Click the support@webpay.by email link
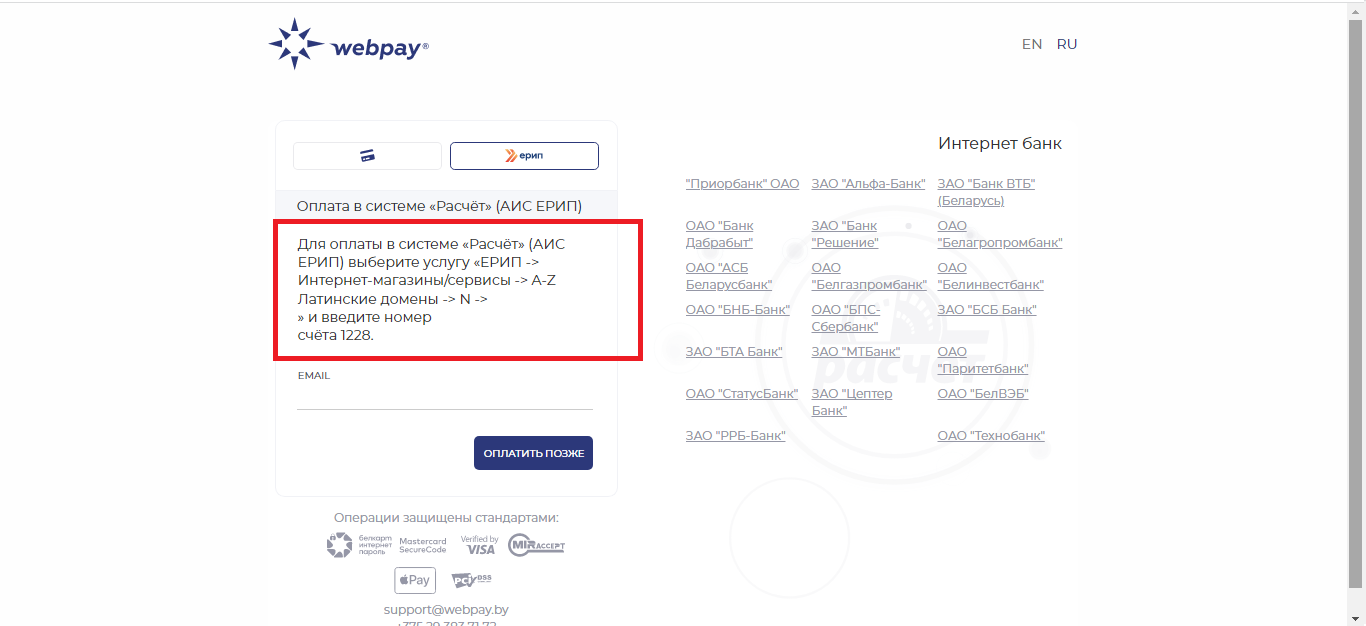The image size is (1366, 626). click(446, 609)
